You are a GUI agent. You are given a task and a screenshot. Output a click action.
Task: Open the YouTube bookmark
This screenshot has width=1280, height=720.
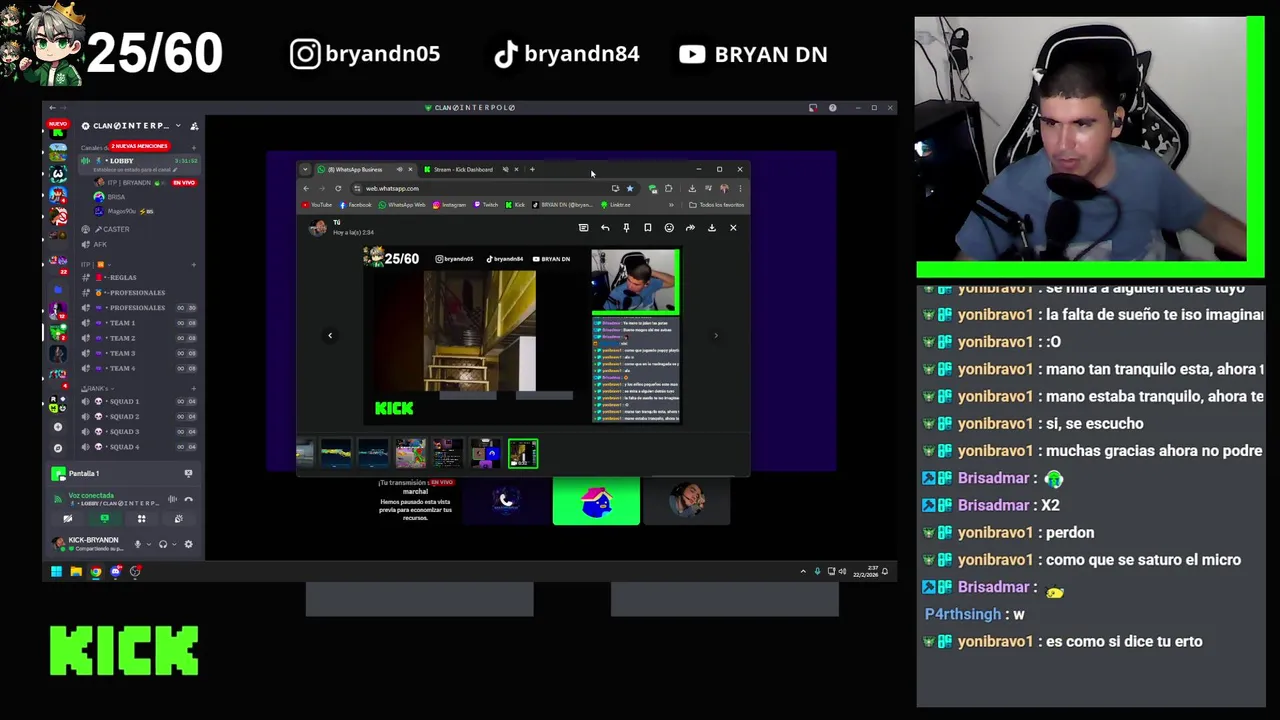[x=317, y=205]
